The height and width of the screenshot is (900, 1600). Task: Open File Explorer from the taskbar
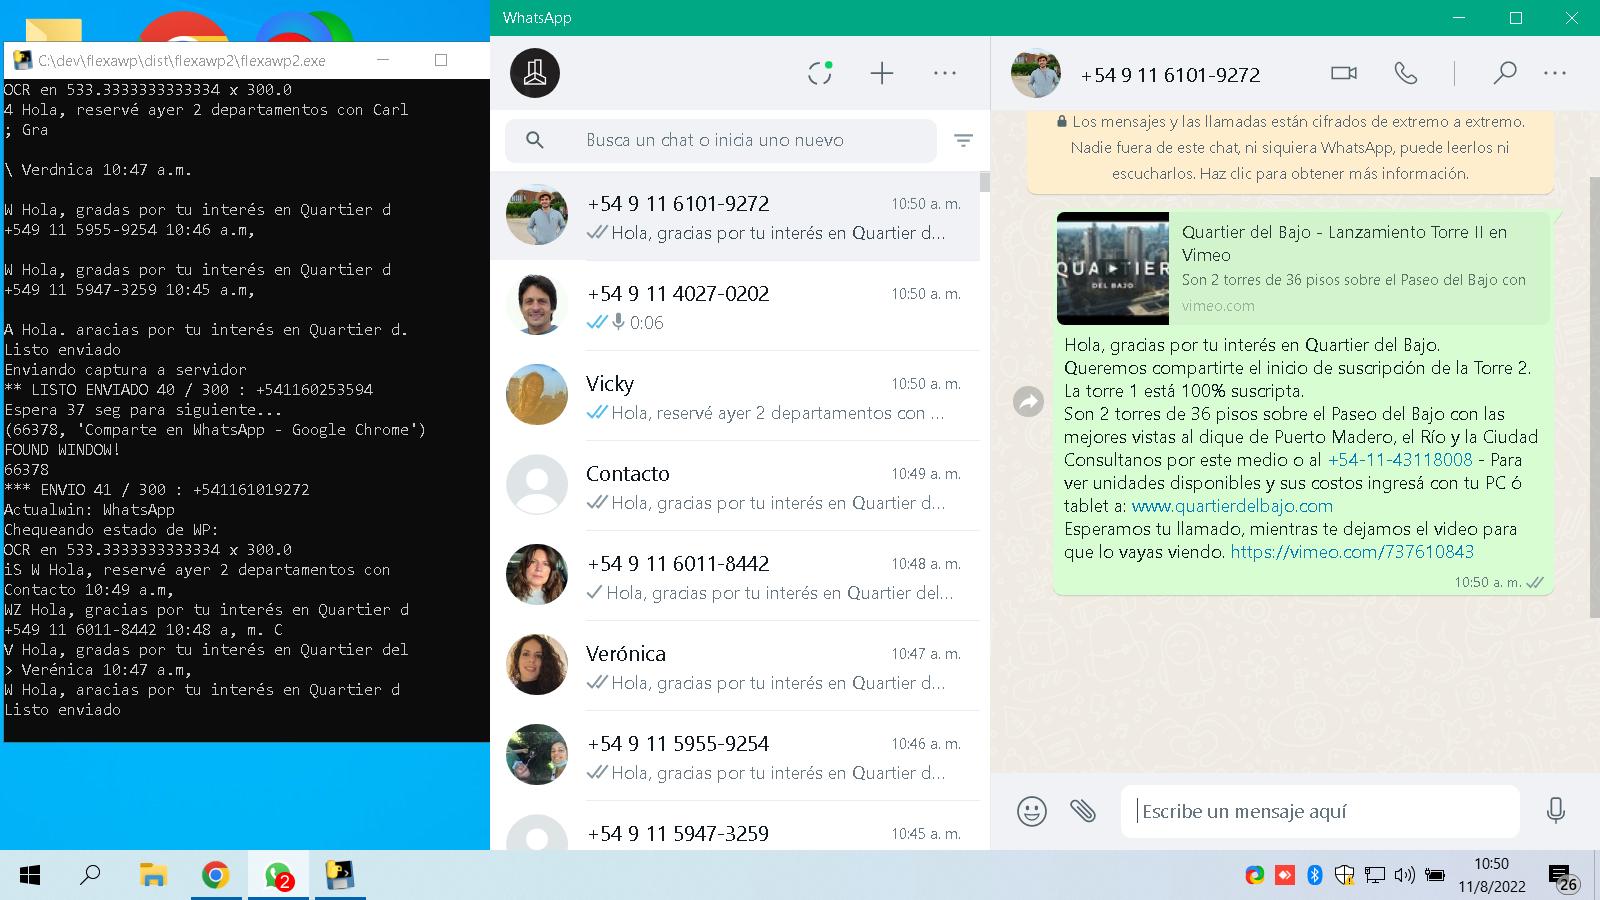click(152, 876)
